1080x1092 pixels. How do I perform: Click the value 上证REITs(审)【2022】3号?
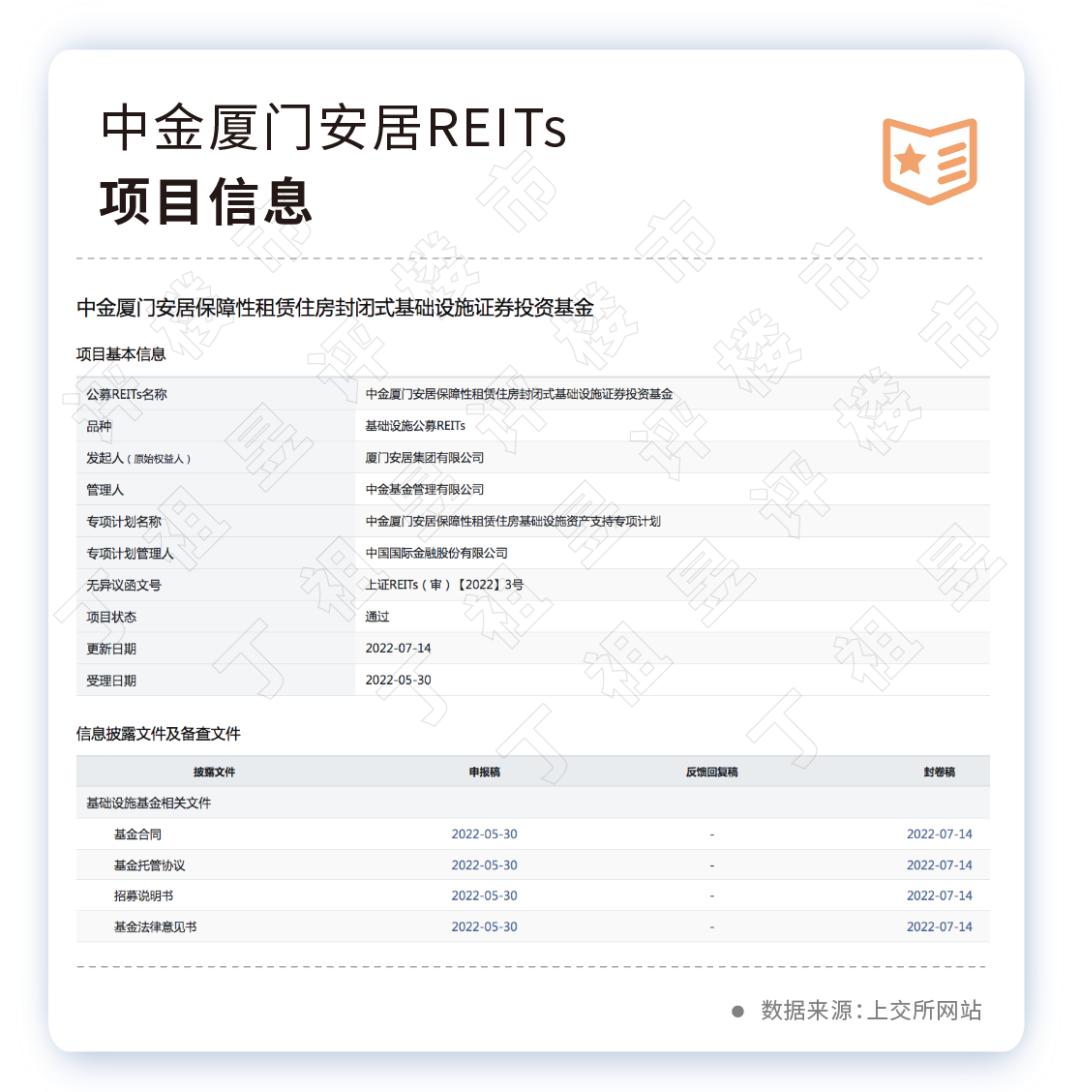(444, 585)
